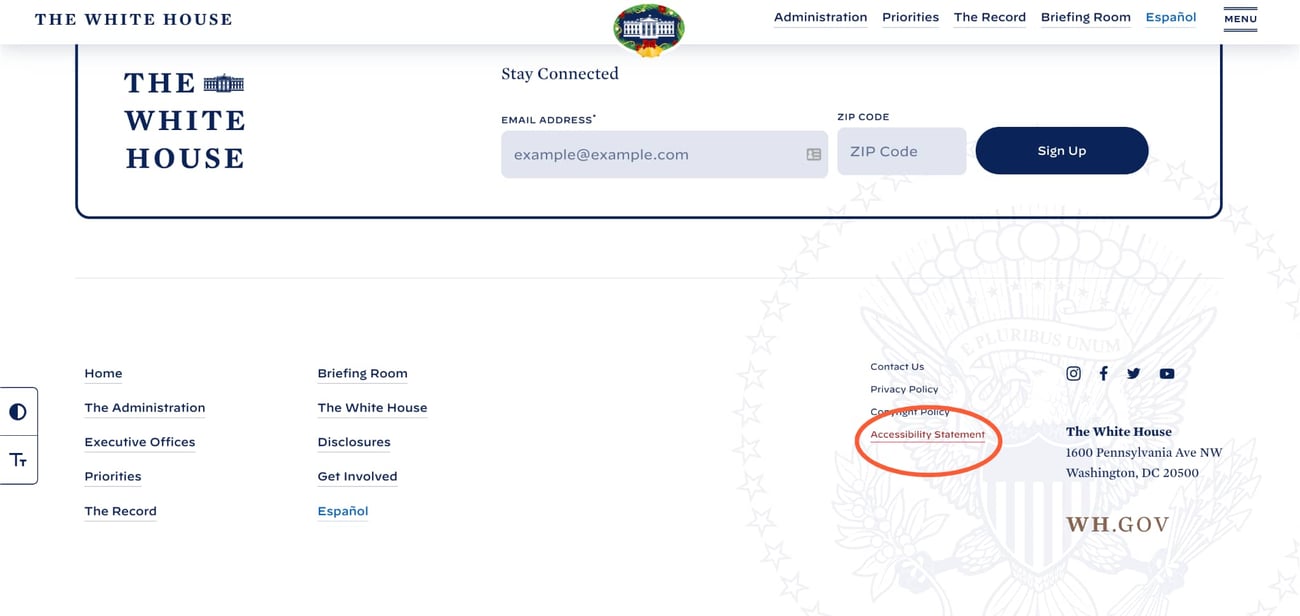
Task: Select Priorities in the top navigation
Action: 910,17
